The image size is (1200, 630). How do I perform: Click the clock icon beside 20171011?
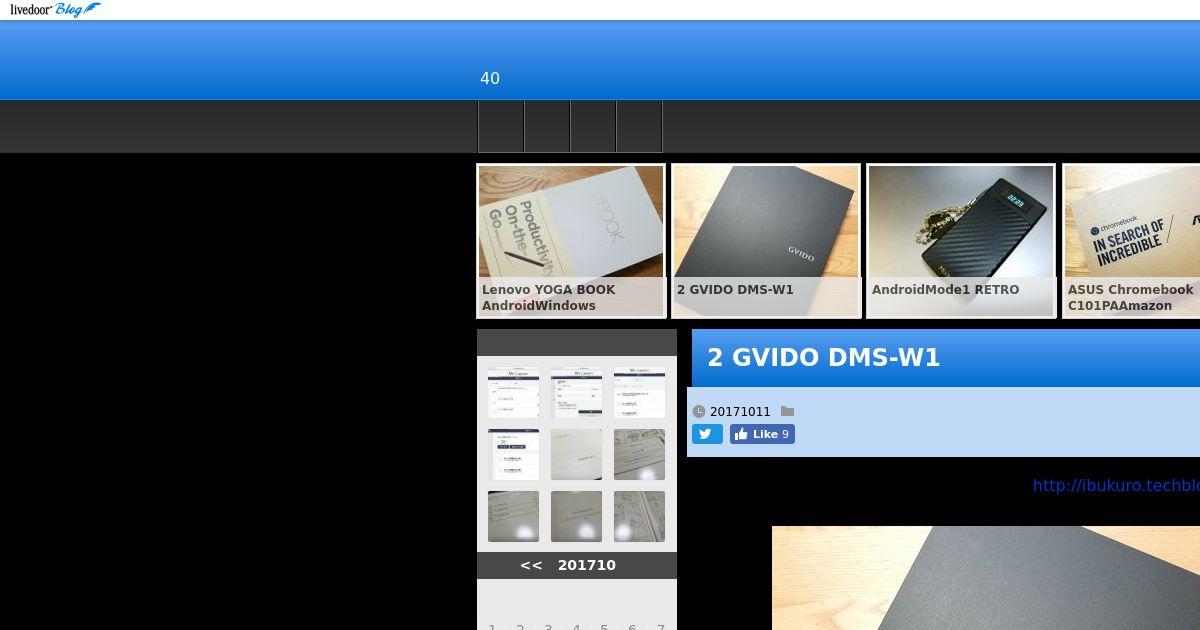[699, 412]
